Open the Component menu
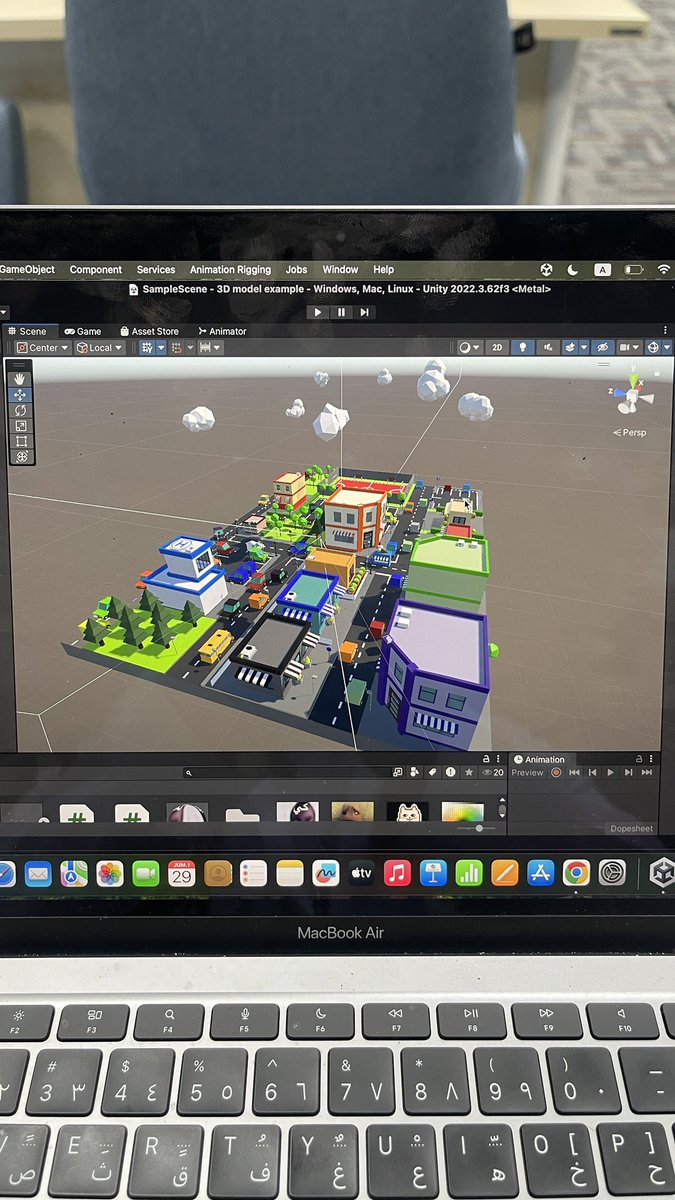The height and width of the screenshot is (1200, 675). coord(96,270)
